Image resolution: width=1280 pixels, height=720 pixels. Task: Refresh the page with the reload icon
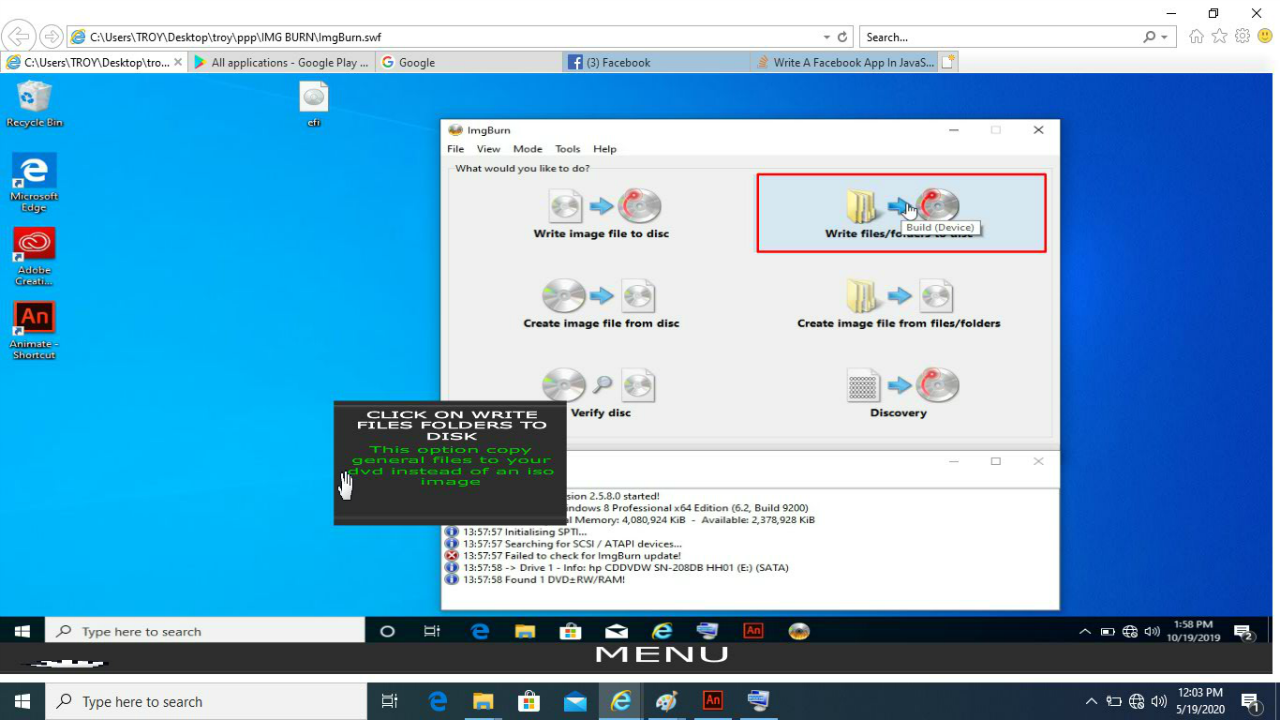(x=843, y=37)
